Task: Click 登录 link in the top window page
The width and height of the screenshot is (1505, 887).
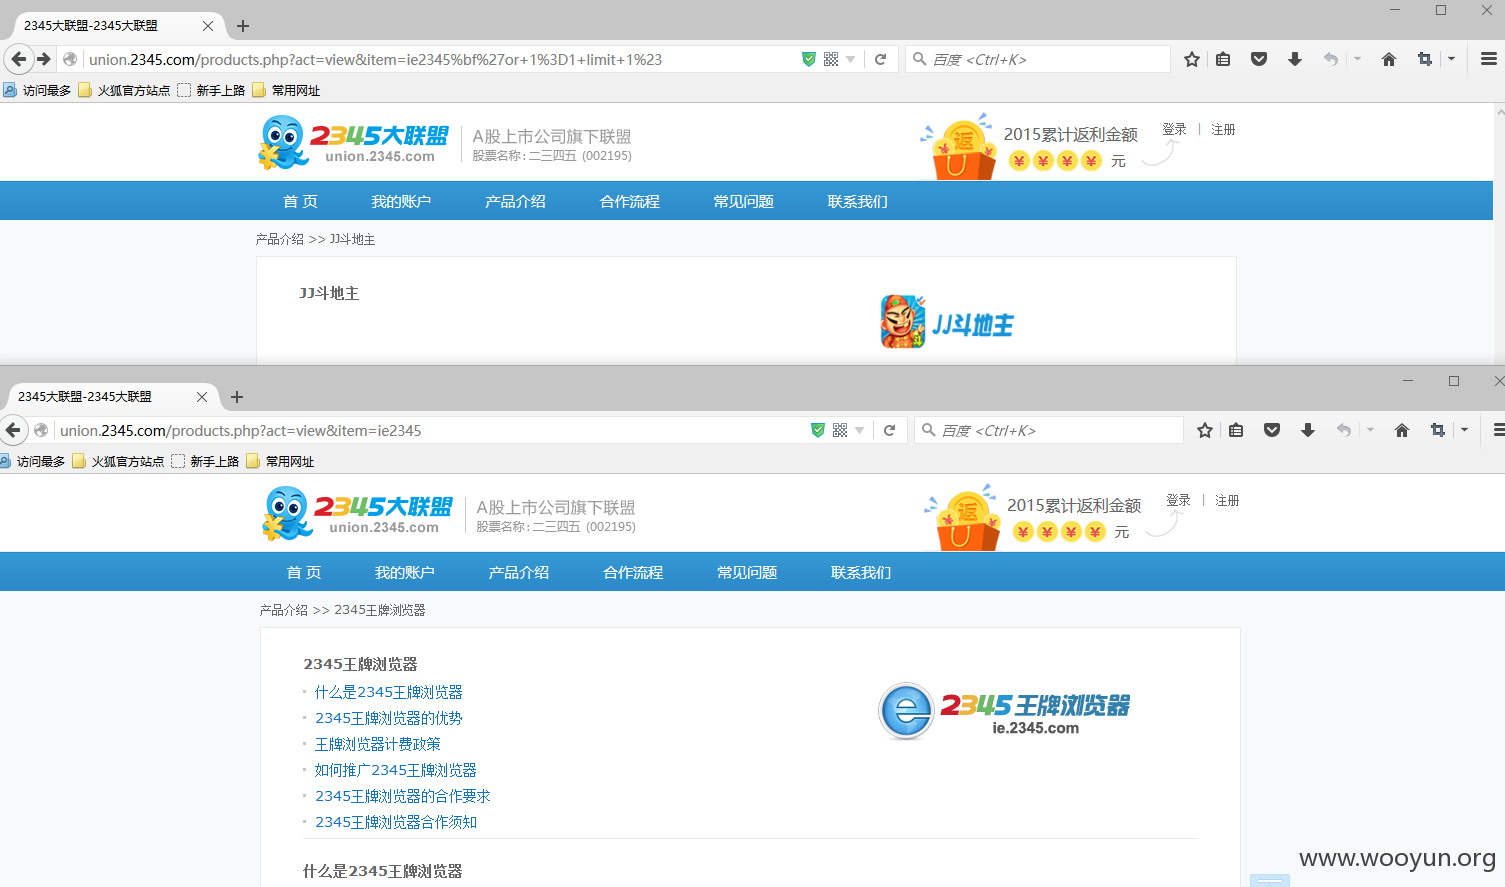Action: (x=1174, y=129)
